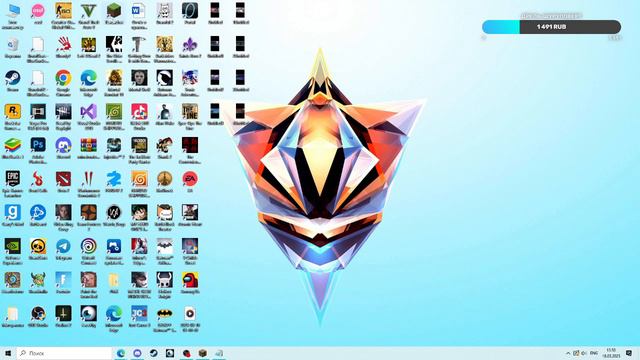Launch the Epic Games Launcher shortcut
Viewport: 640px width, 360px height.
pyautogui.click(x=13, y=179)
